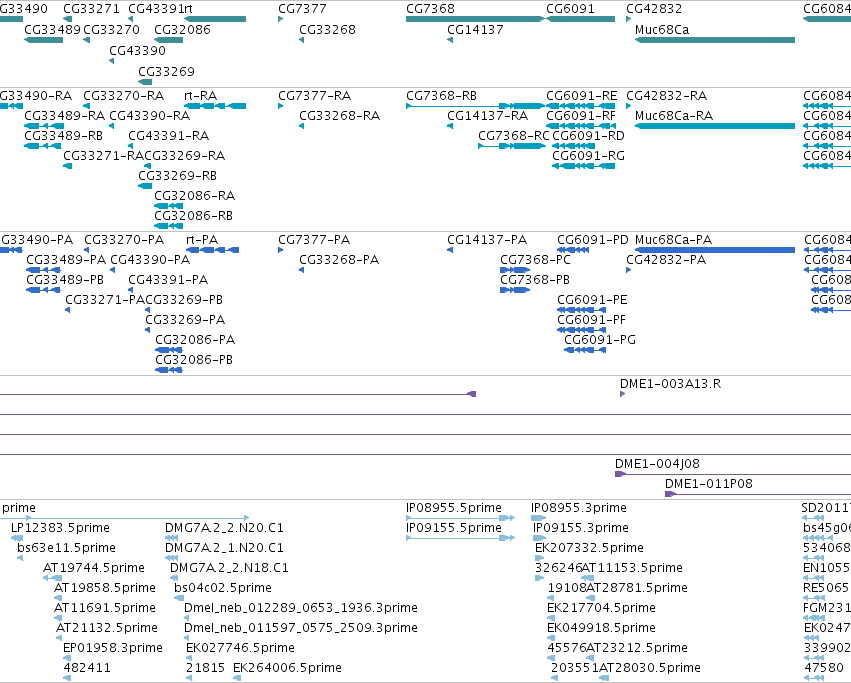851x683 pixels.
Task: Select transcript Muc68Ca-RA label
Action: pos(674,116)
